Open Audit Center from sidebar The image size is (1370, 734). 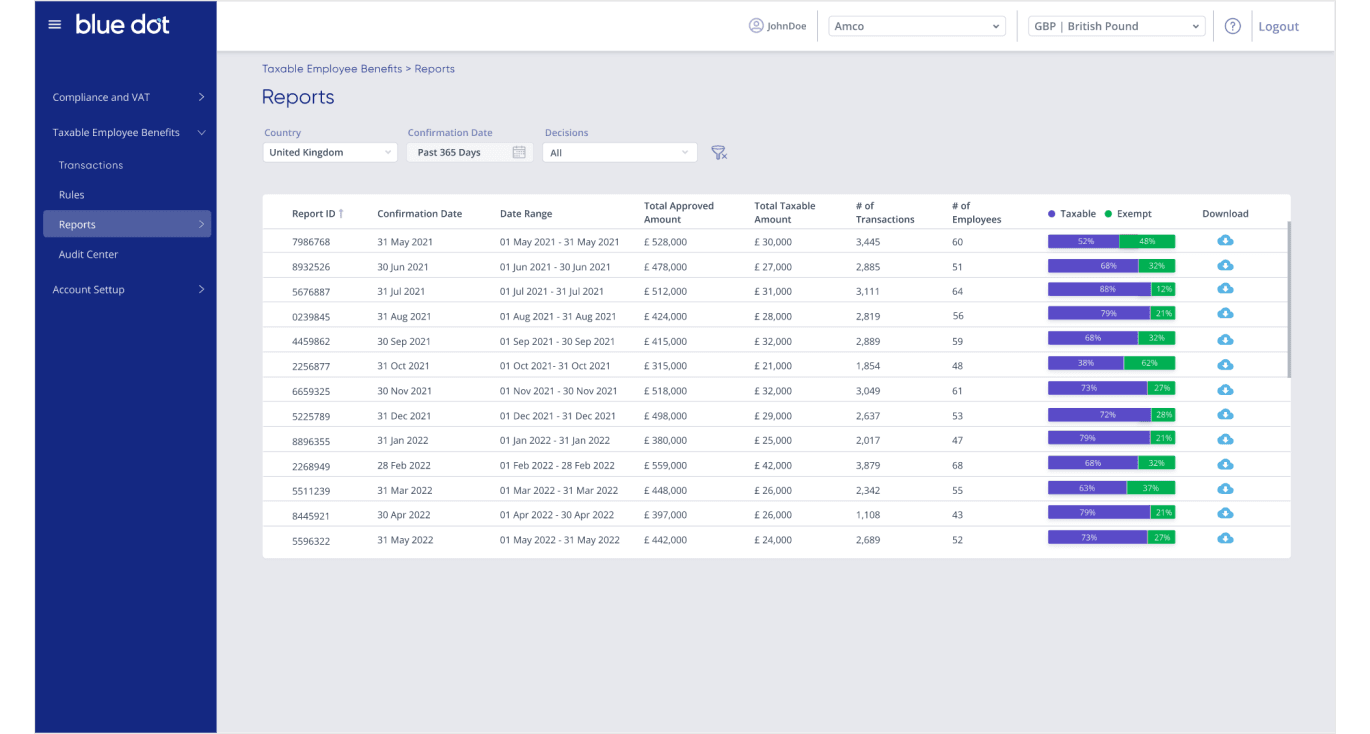click(x=88, y=255)
